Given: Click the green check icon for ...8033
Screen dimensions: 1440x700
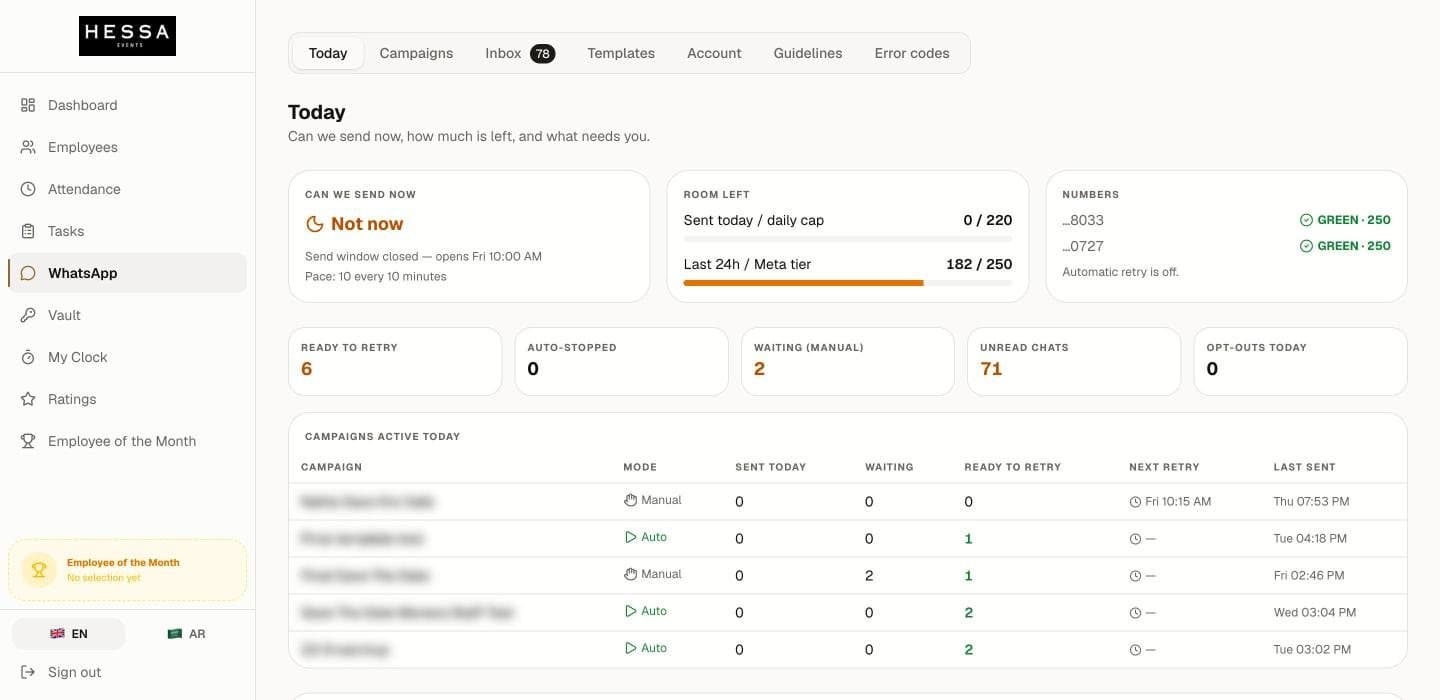Looking at the screenshot, I should pos(1306,220).
